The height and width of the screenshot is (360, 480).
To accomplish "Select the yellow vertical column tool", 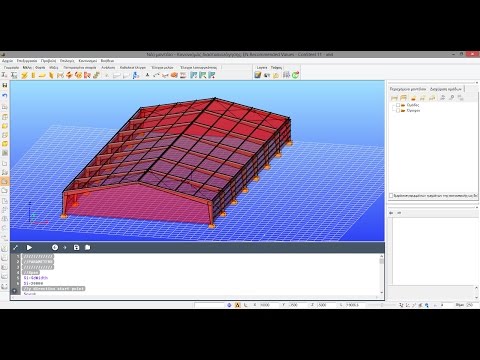I will (33, 75).
